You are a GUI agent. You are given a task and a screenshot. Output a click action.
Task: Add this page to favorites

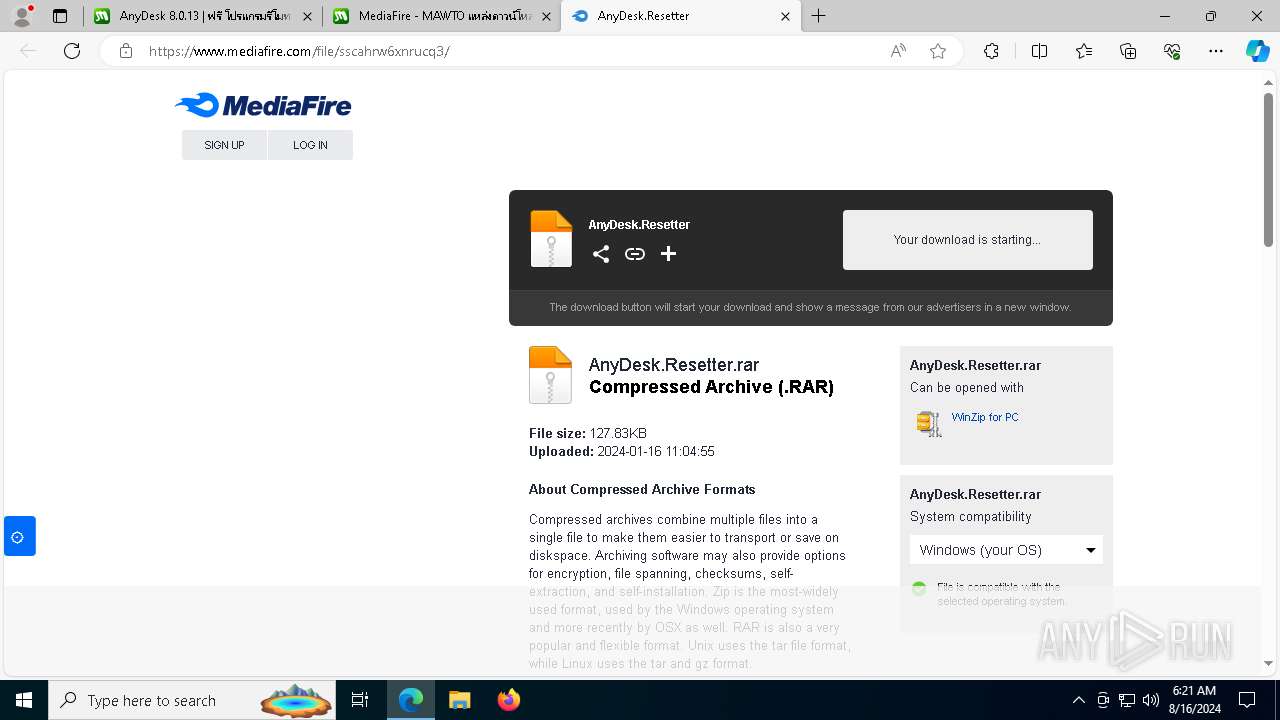938,51
